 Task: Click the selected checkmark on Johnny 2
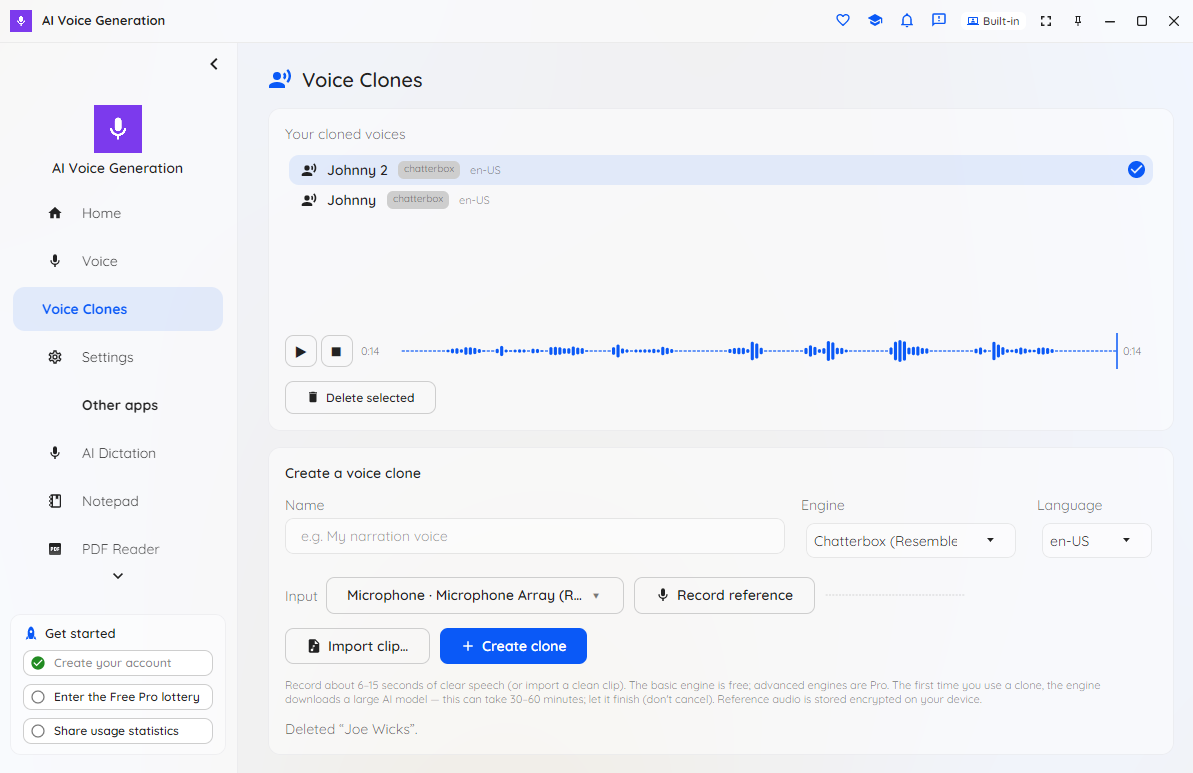click(x=1136, y=170)
